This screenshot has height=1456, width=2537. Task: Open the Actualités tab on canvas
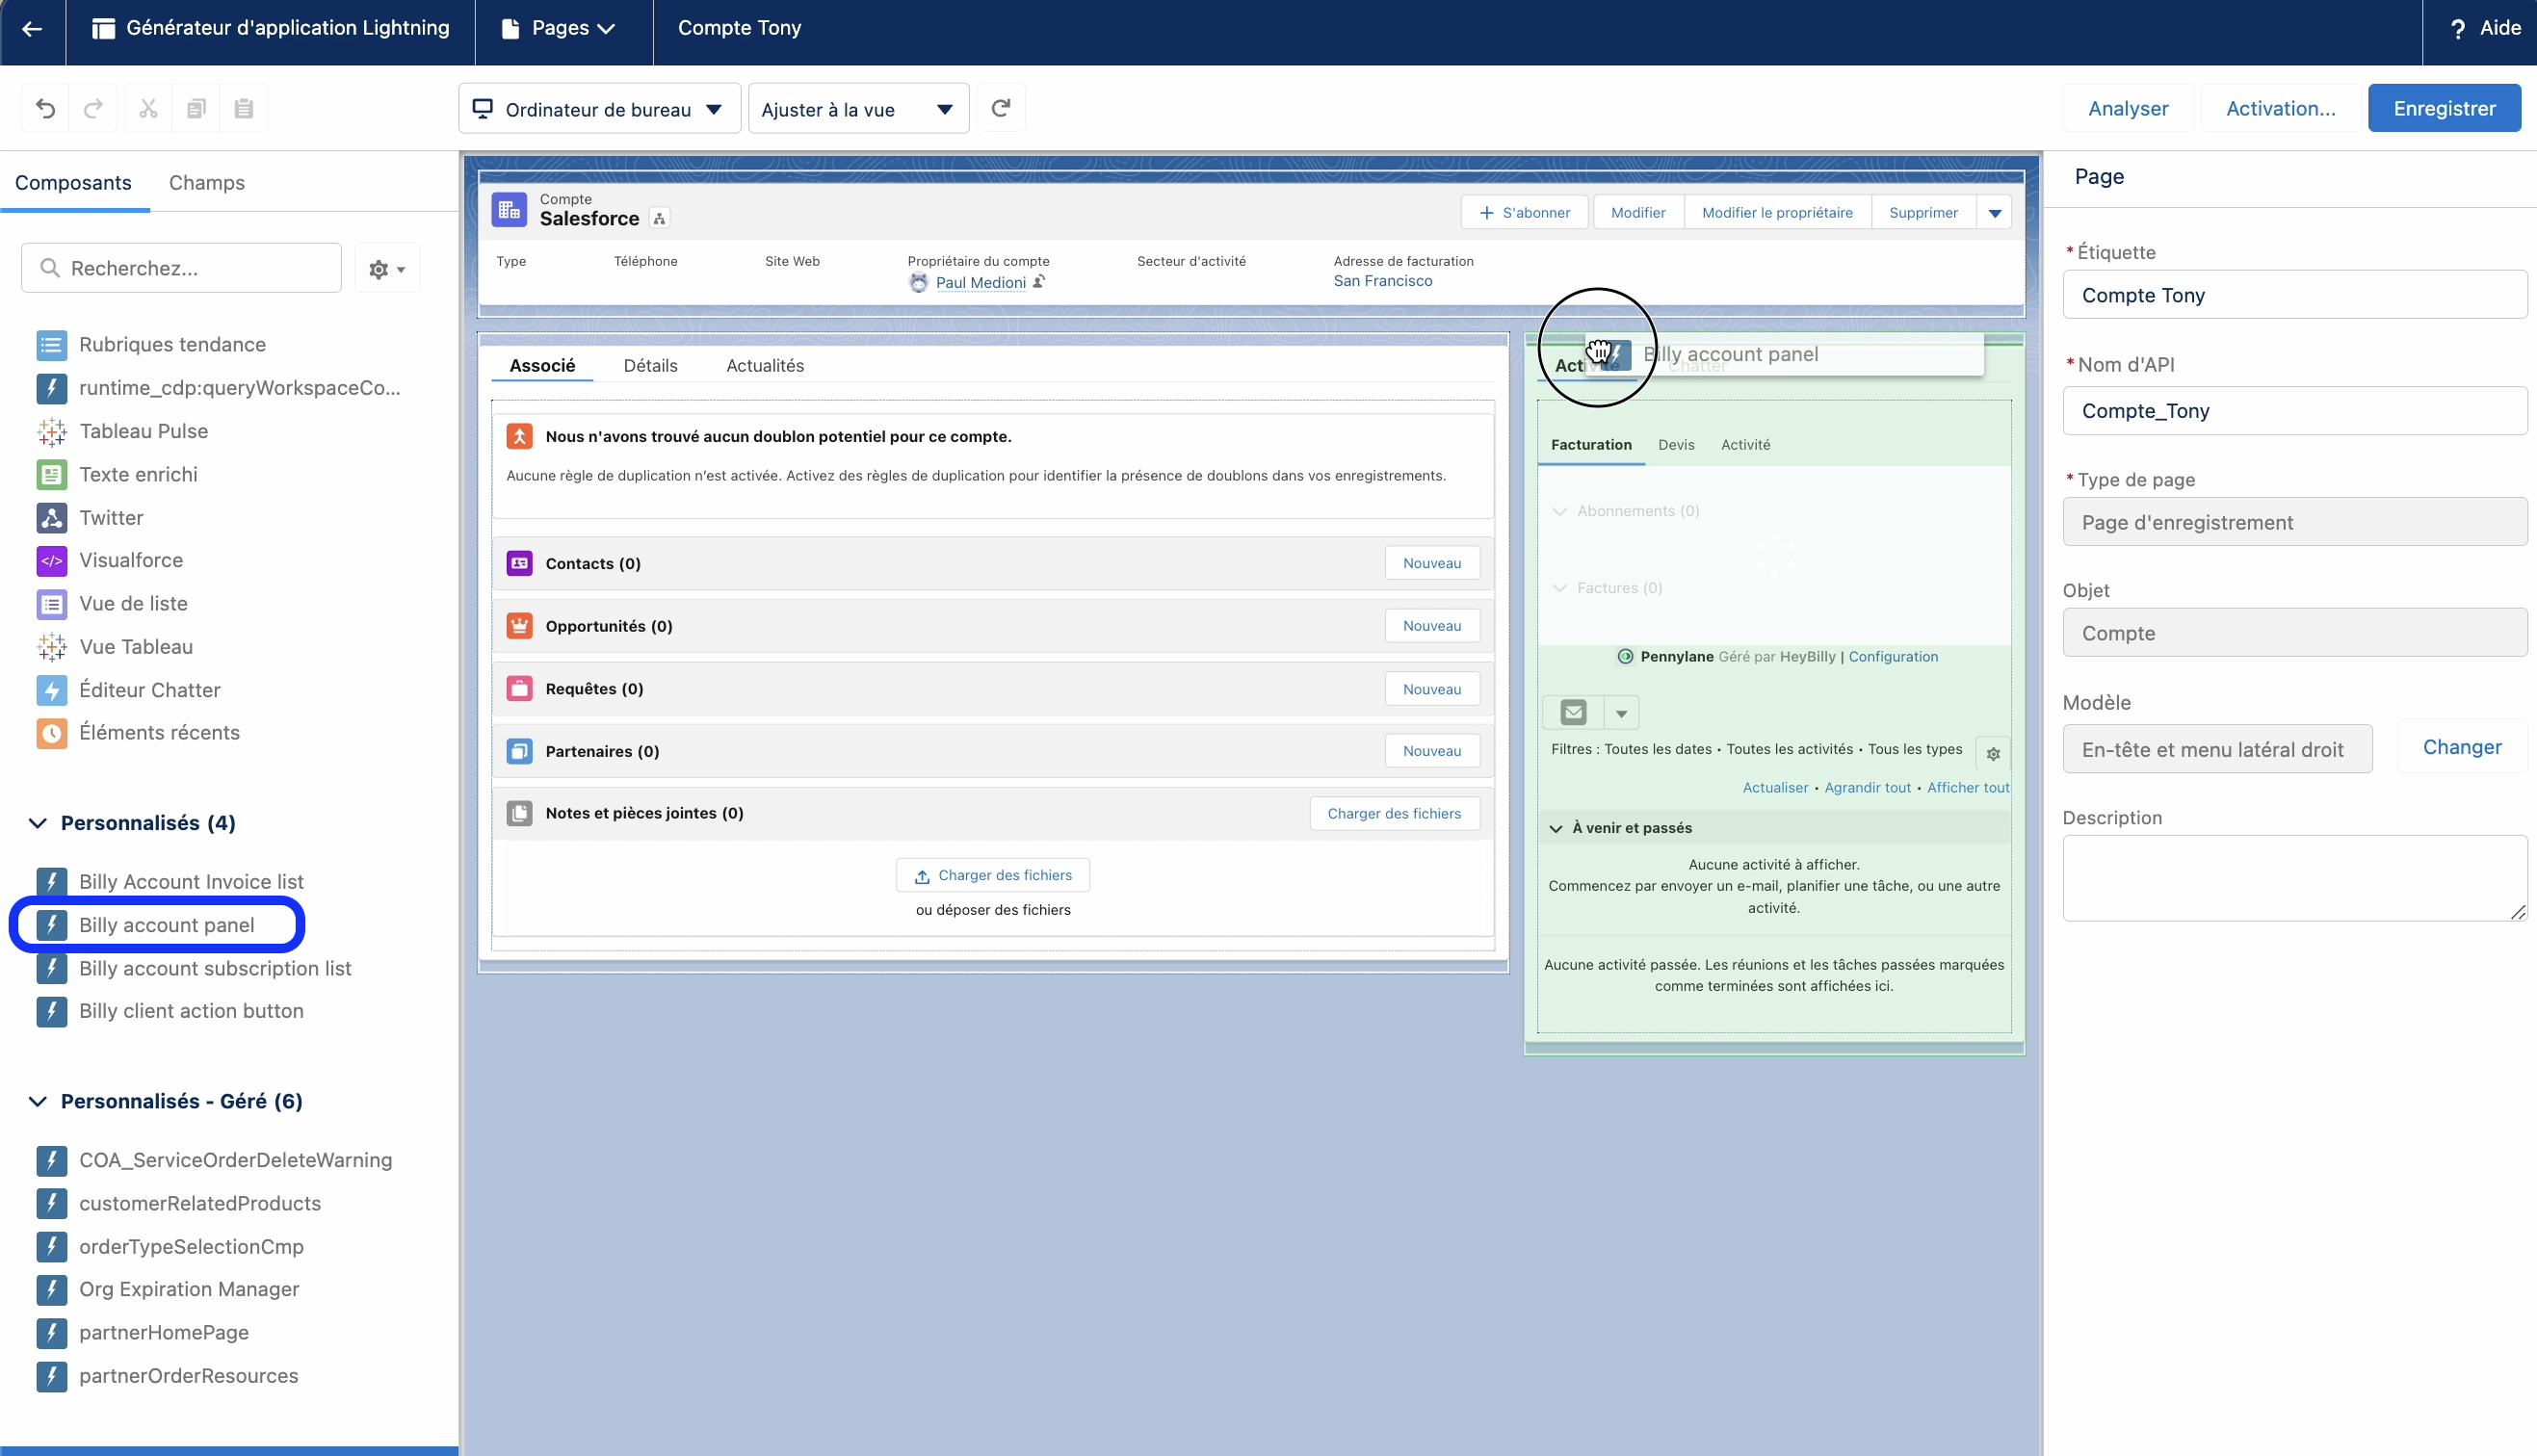pos(765,366)
